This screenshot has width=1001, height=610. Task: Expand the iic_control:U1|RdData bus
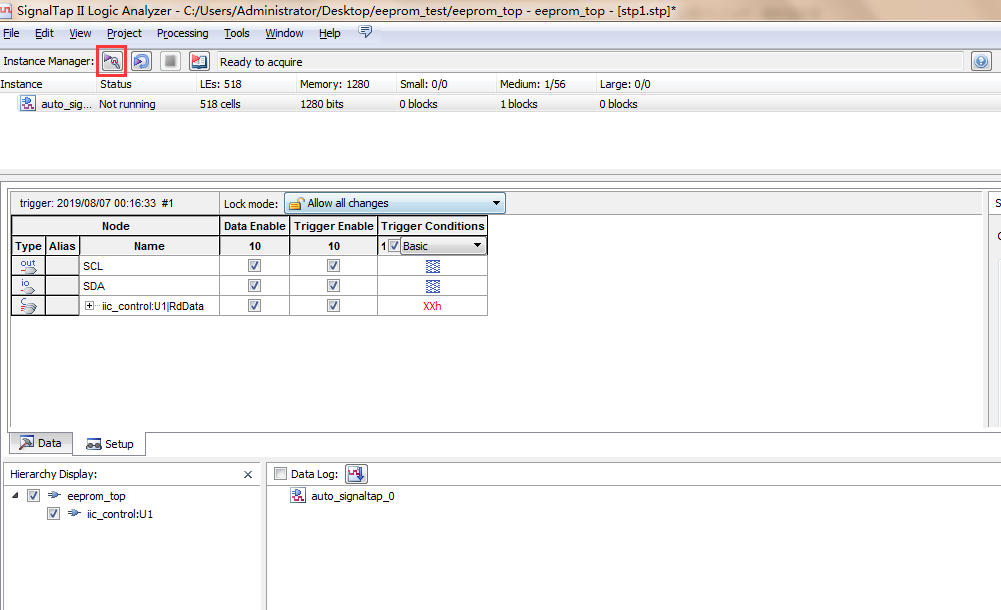tap(89, 306)
